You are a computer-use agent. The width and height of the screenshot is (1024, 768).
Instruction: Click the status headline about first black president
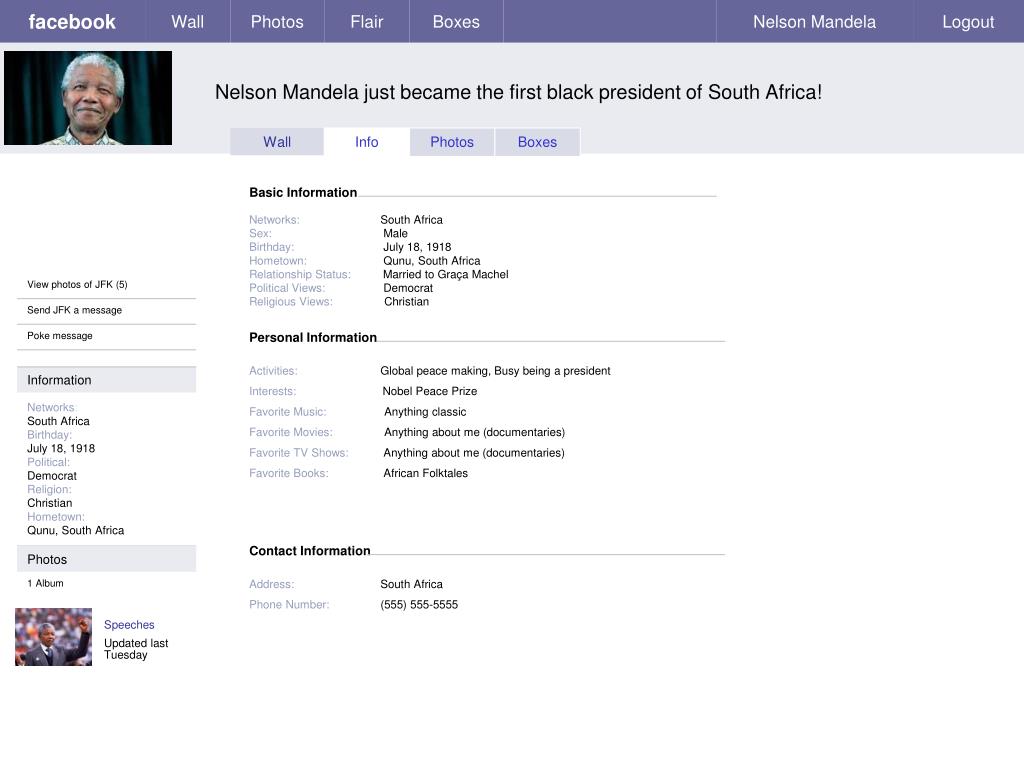(x=519, y=92)
